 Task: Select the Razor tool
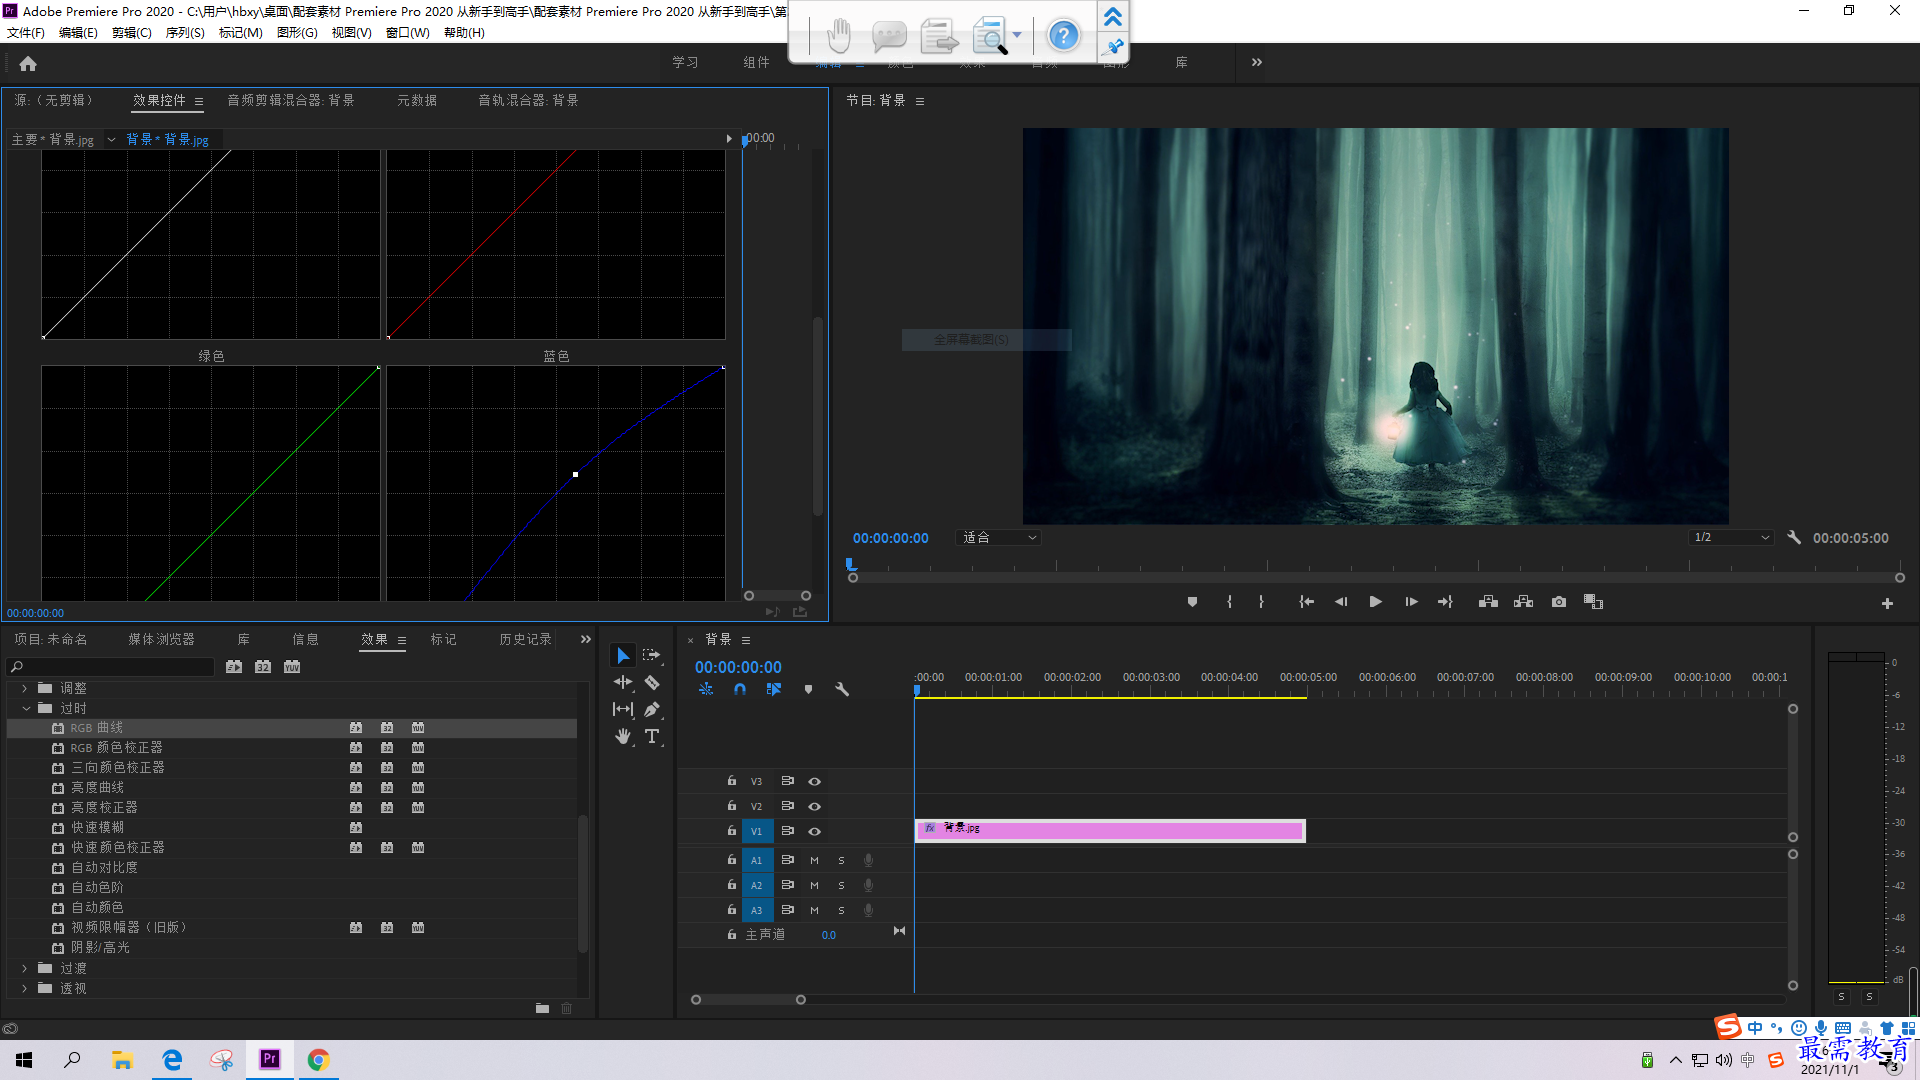(652, 682)
